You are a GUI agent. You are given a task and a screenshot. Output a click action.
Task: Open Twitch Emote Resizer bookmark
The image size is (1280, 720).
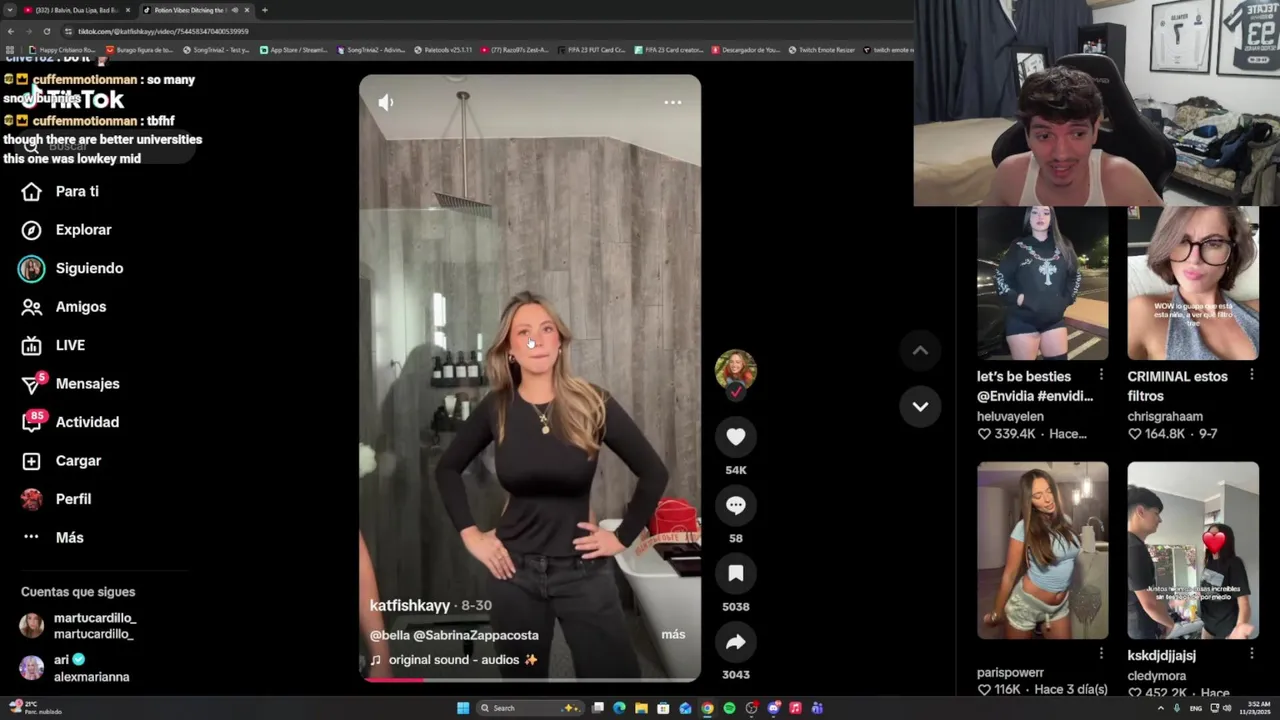click(x=822, y=50)
